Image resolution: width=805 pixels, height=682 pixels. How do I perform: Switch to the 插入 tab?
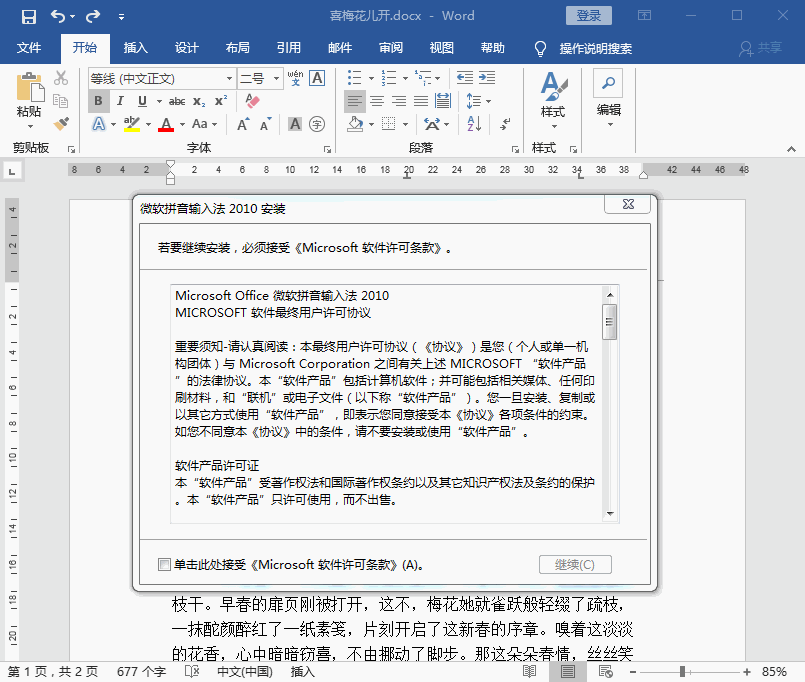[136, 48]
